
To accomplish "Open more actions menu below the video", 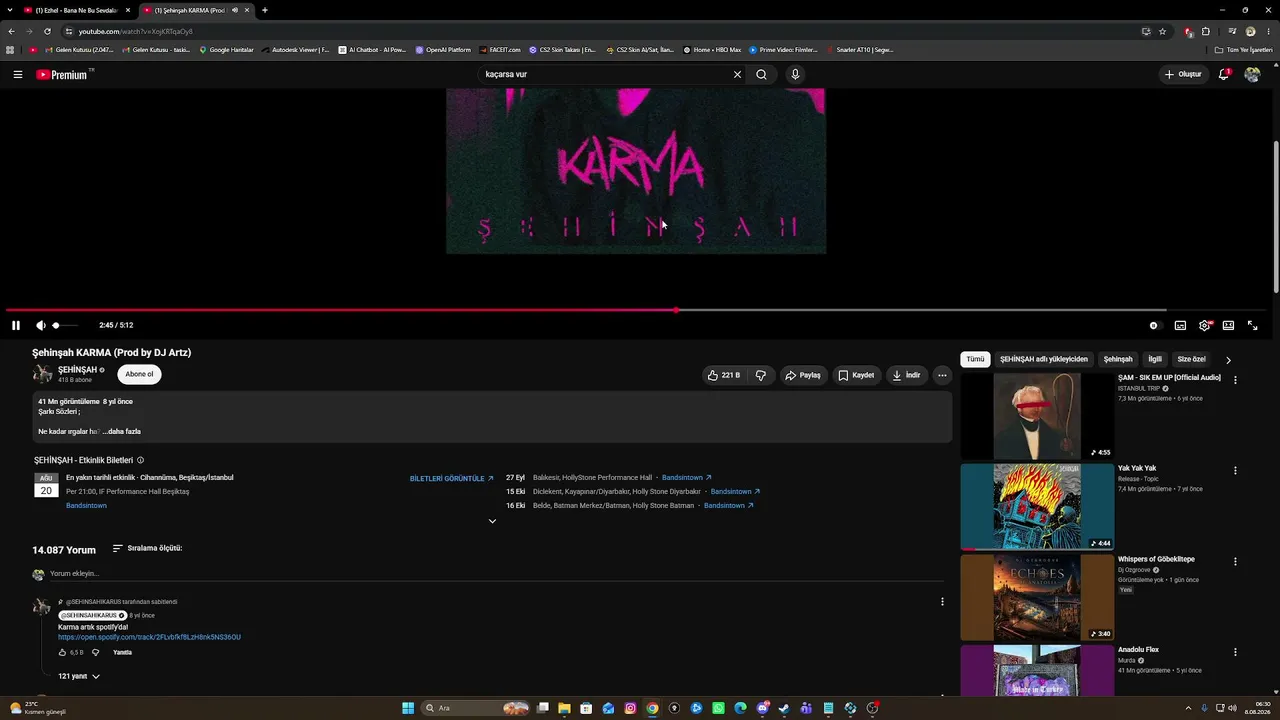I will pos(942,375).
